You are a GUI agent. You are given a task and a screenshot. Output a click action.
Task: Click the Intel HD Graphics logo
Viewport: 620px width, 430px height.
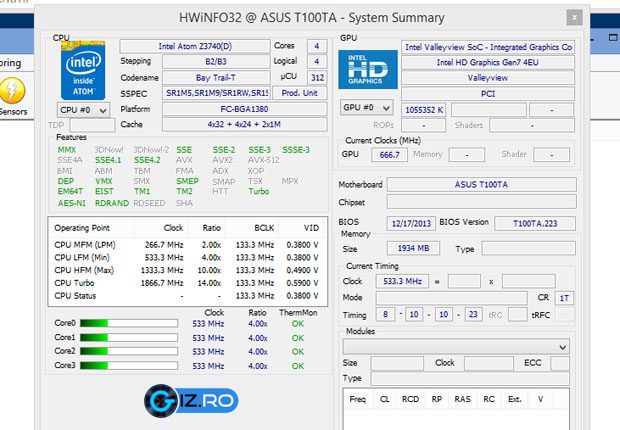[368, 69]
